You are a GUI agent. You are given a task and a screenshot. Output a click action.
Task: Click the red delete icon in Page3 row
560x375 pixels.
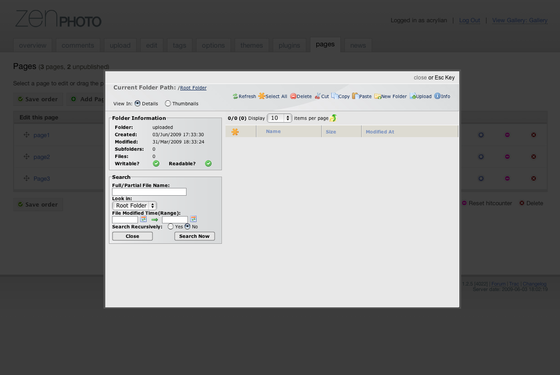pos(534,179)
